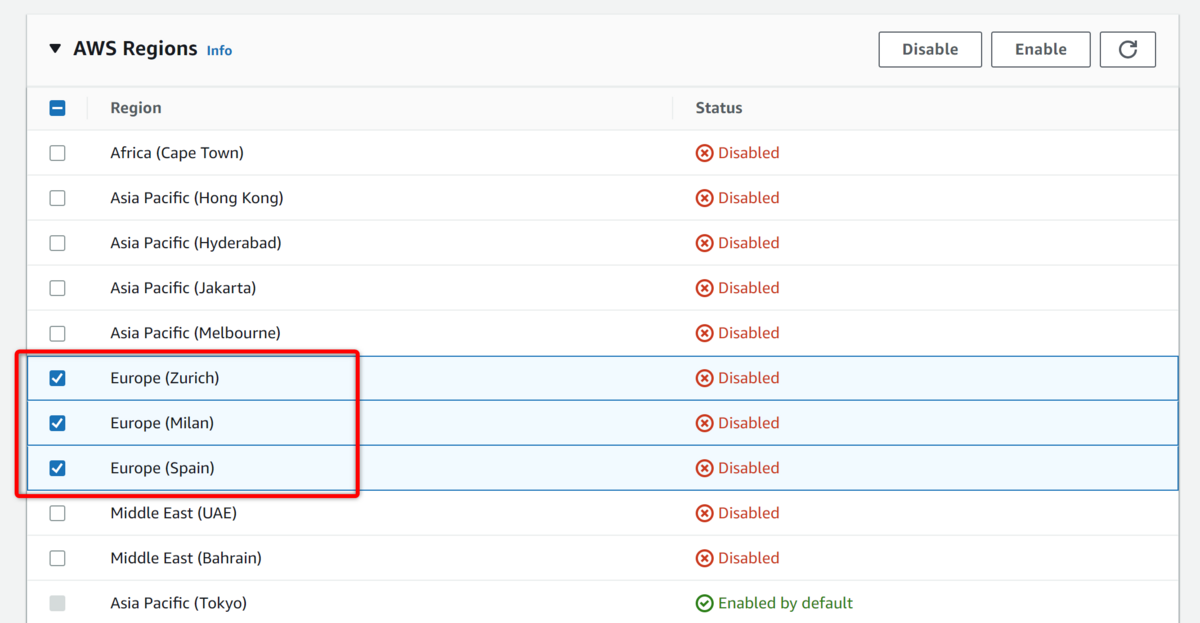Viewport: 1200px width, 623px height.
Task: Check the Asia Pacific (Hong Kong) checkbox
Action: coord(57,198)
